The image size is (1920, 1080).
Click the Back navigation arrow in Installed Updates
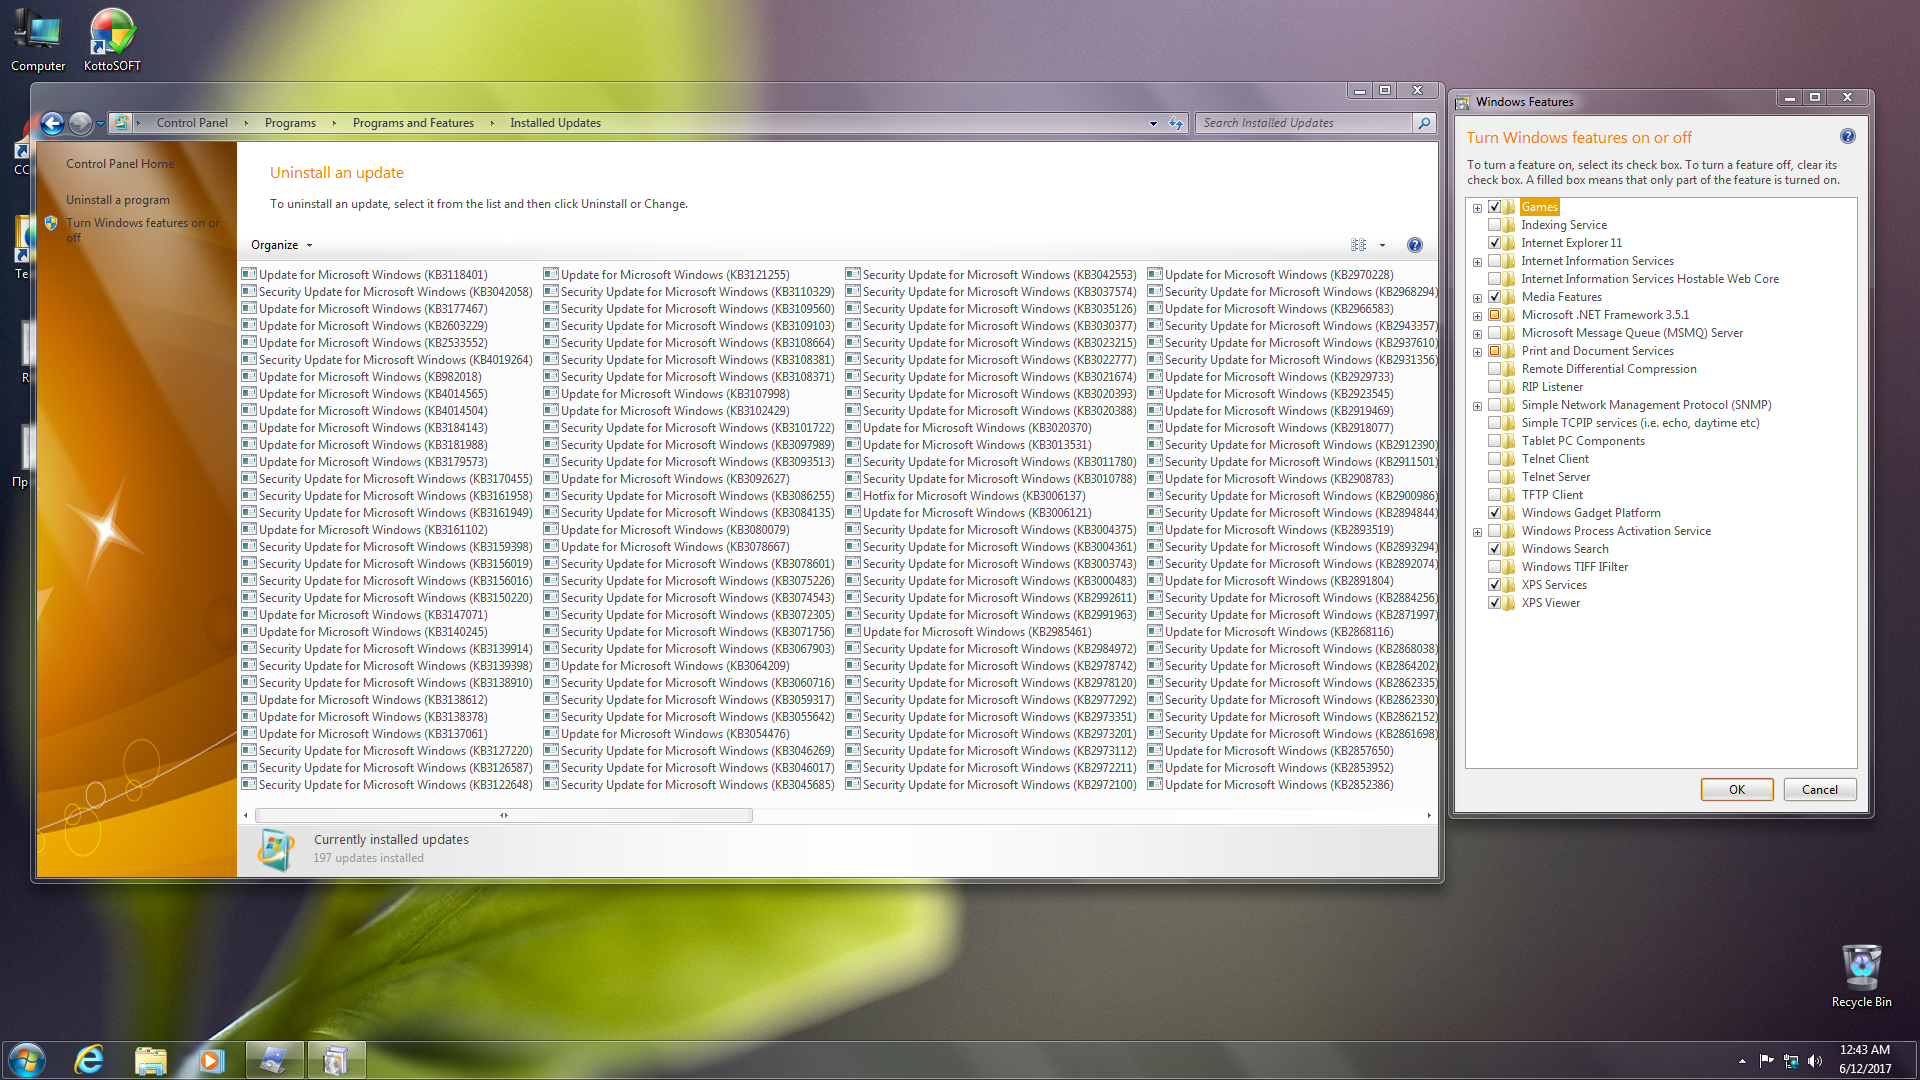pyautogui.click(x=52, y=123)
